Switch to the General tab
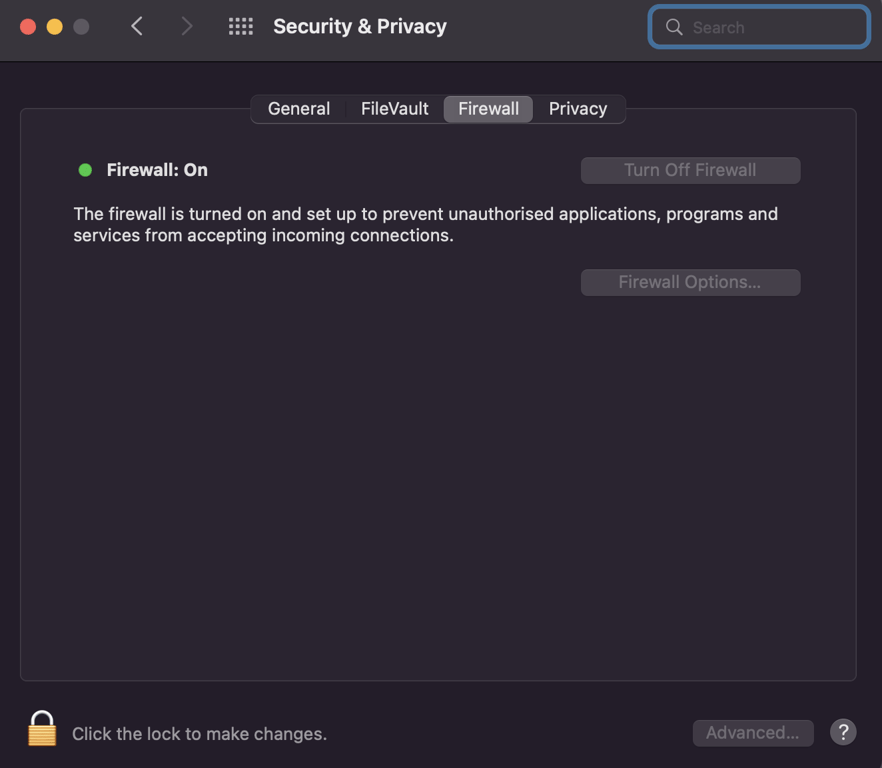The height and width of the screenshot is (768, 882). click(x=299, y=108)
